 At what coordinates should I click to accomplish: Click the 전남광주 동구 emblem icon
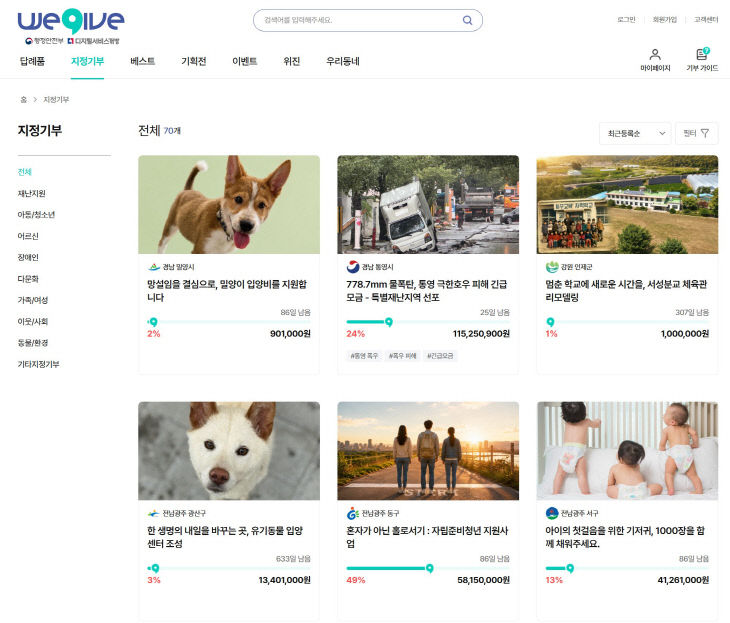[x=353, y=513]
